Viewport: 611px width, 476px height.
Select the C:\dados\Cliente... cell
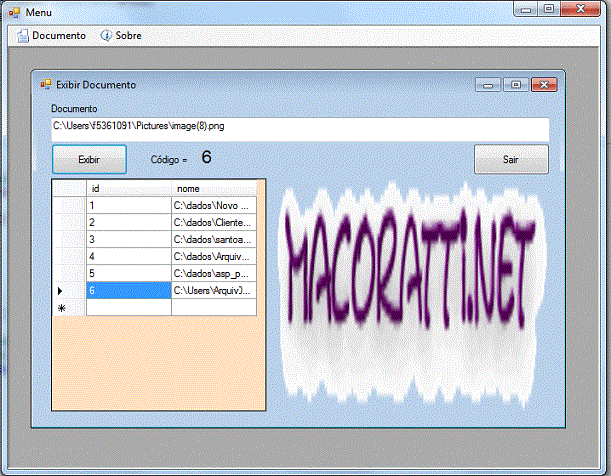214,222
